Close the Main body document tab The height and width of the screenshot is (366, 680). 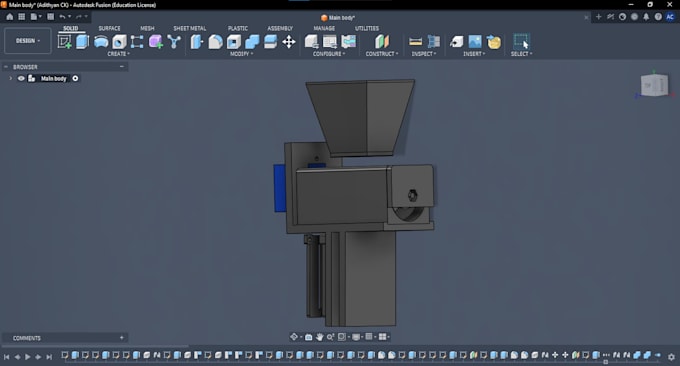click(x=586, y=17)
